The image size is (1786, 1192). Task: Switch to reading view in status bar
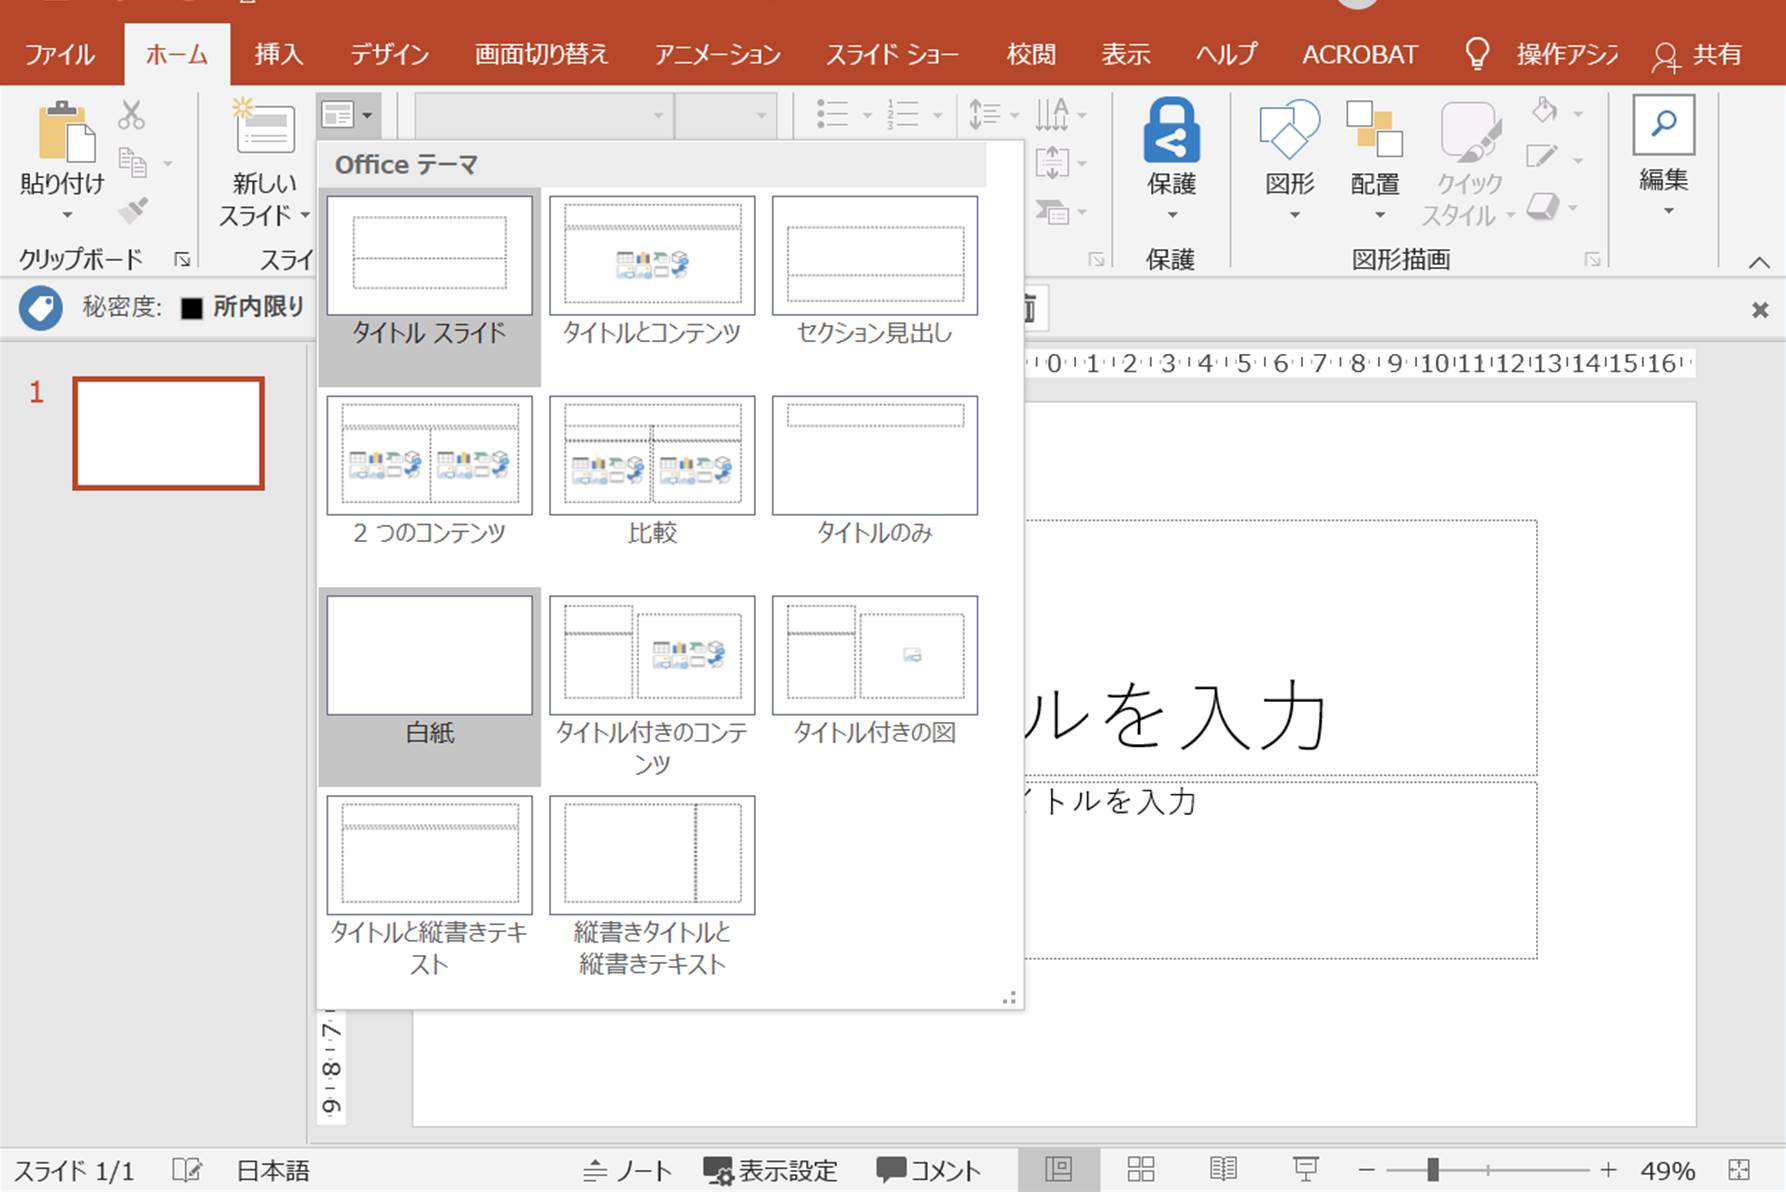pyautogui.click(x=1223, y=1169)
